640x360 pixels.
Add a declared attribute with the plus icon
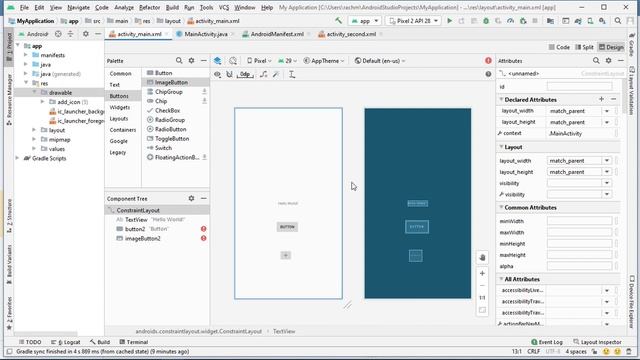coord(601,99)
